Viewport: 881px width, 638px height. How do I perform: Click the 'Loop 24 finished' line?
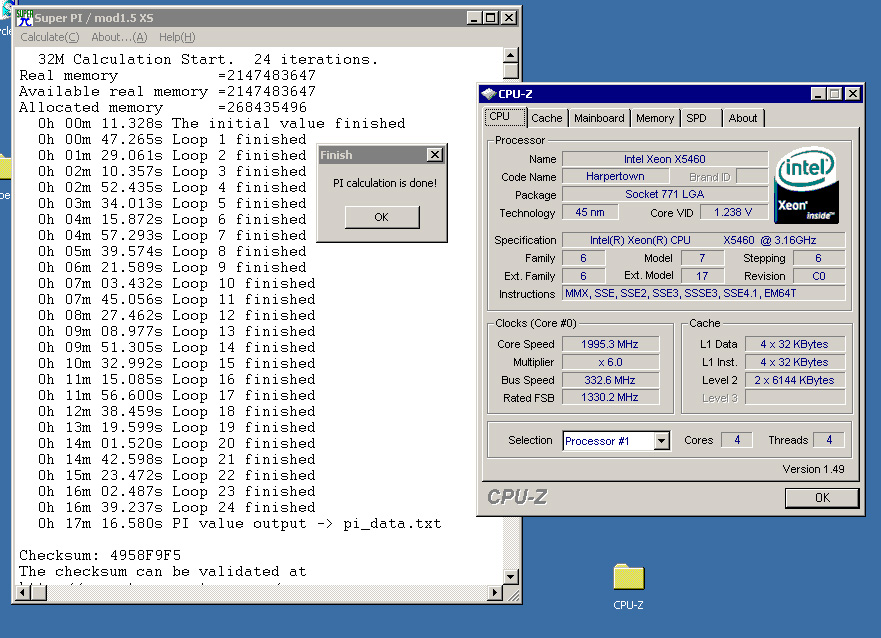coord(176,508)
